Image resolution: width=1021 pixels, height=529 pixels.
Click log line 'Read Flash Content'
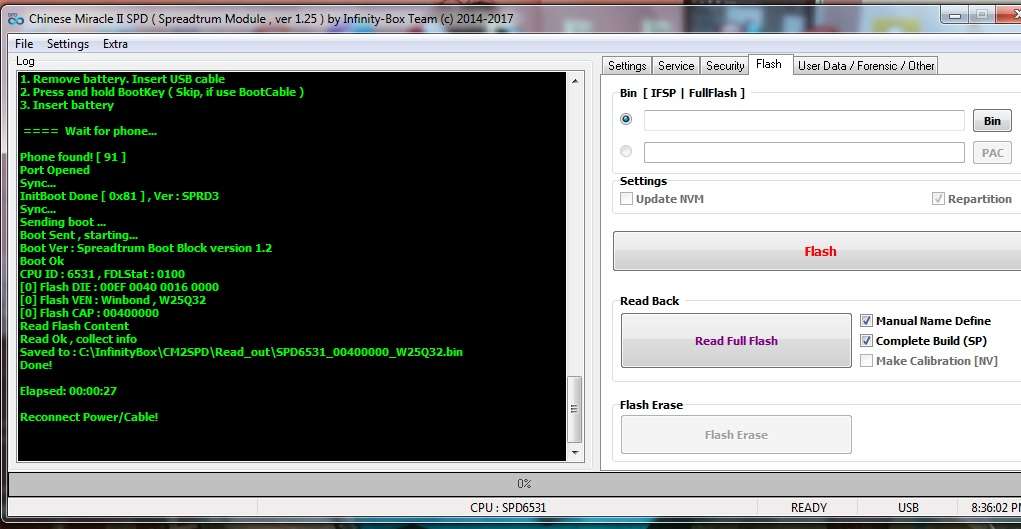click(x=74, y=326)
